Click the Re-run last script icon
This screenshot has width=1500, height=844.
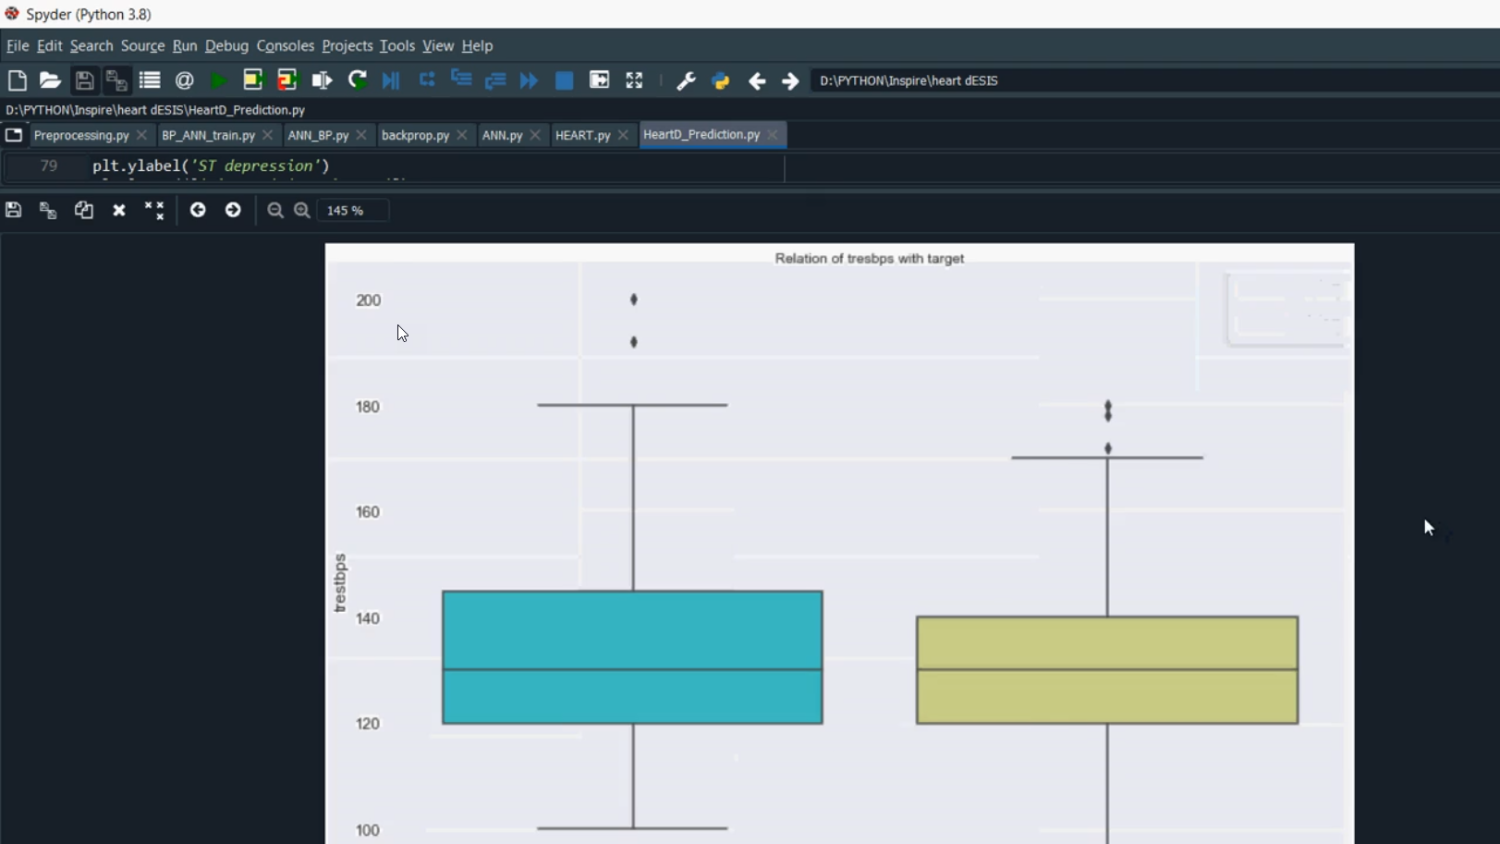pos(357,81)
